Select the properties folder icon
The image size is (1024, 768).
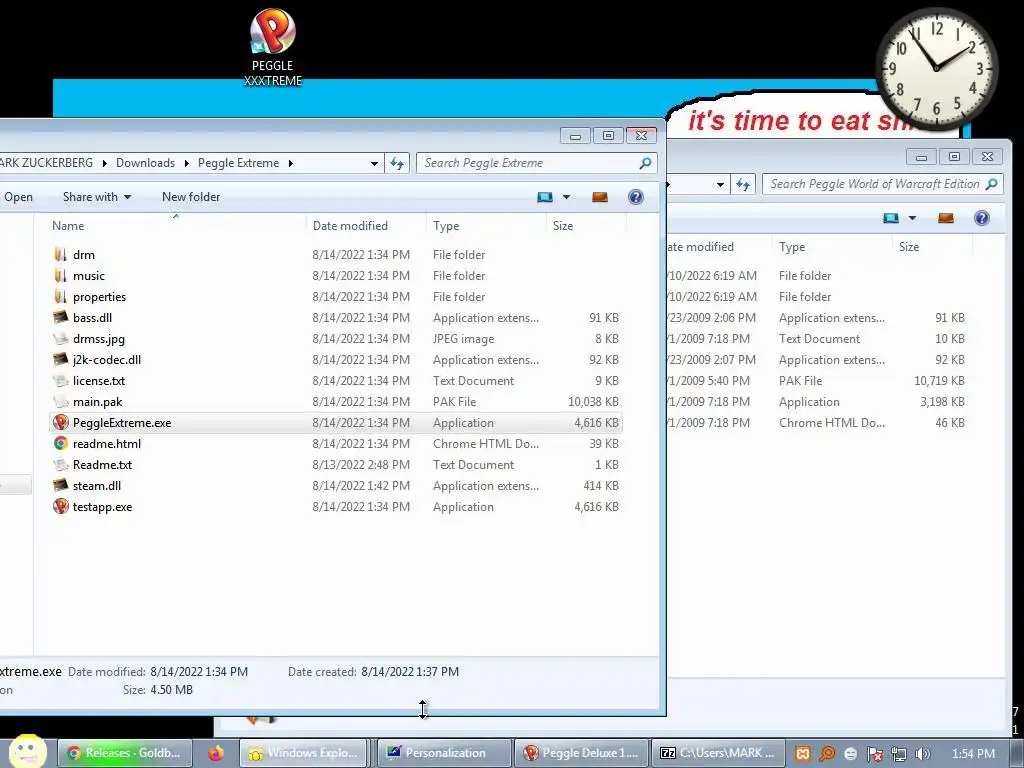(x=61, y=296)
